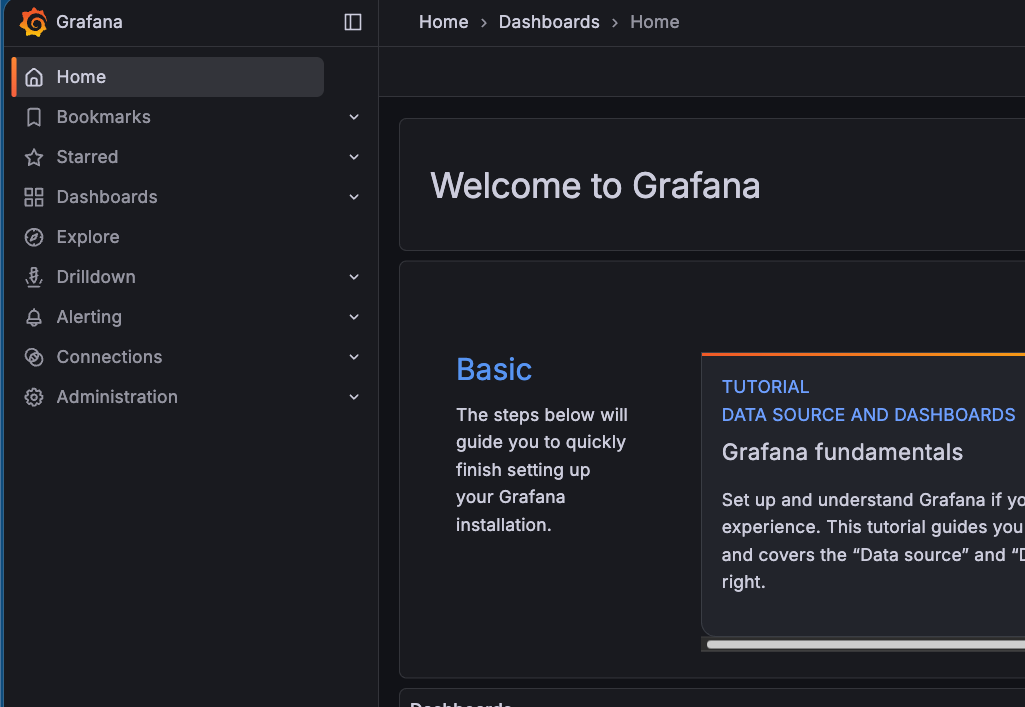
Task: Click Dashboards in the breadcrumb trail
Action: [x=549, y=22]
